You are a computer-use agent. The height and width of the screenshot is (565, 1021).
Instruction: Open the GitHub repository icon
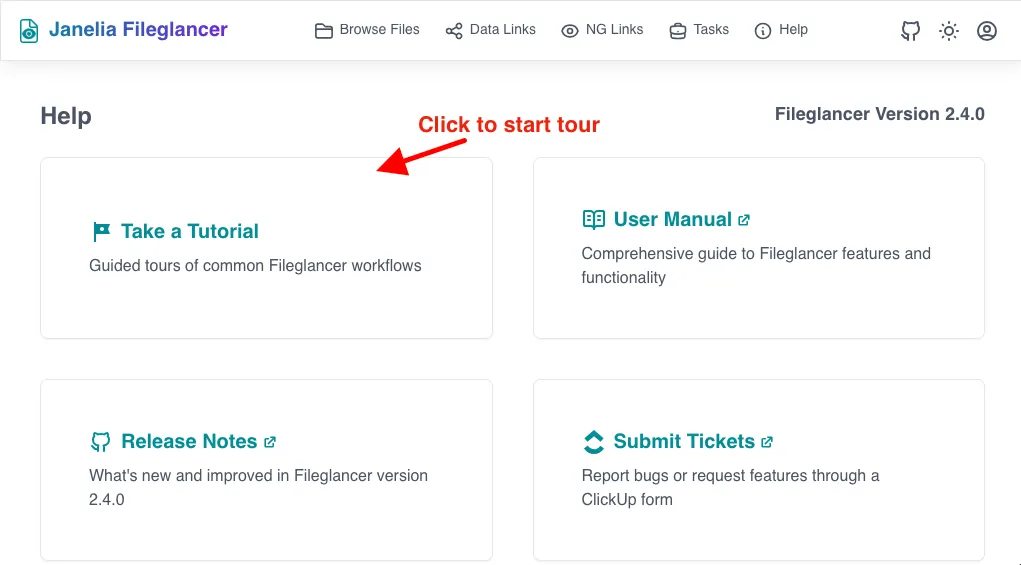point(910,31)
